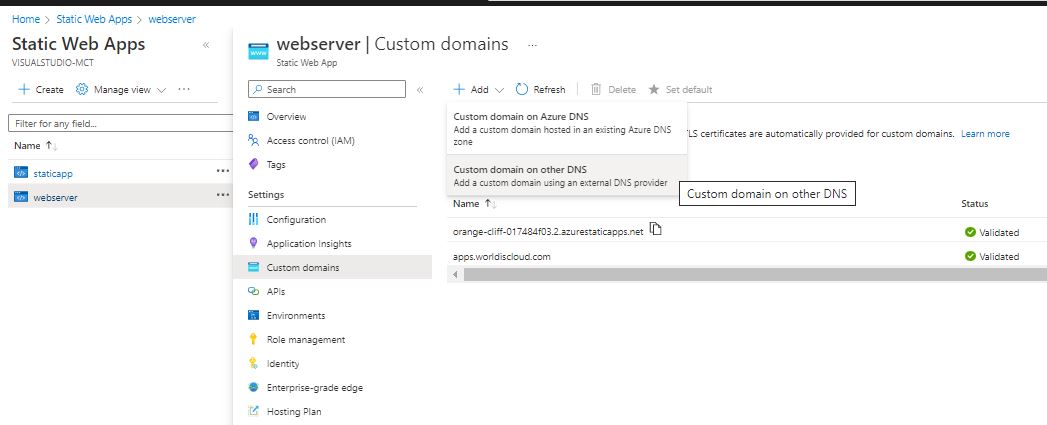
Task: Click in the sidebar Search box
Action: tap(327, 89)
